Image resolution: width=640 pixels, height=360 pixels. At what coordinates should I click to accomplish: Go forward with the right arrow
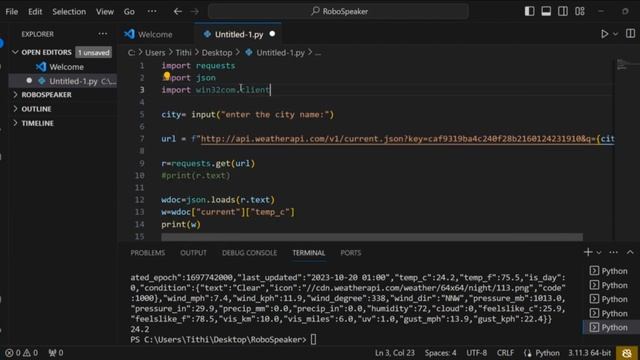tap(195, 11)
